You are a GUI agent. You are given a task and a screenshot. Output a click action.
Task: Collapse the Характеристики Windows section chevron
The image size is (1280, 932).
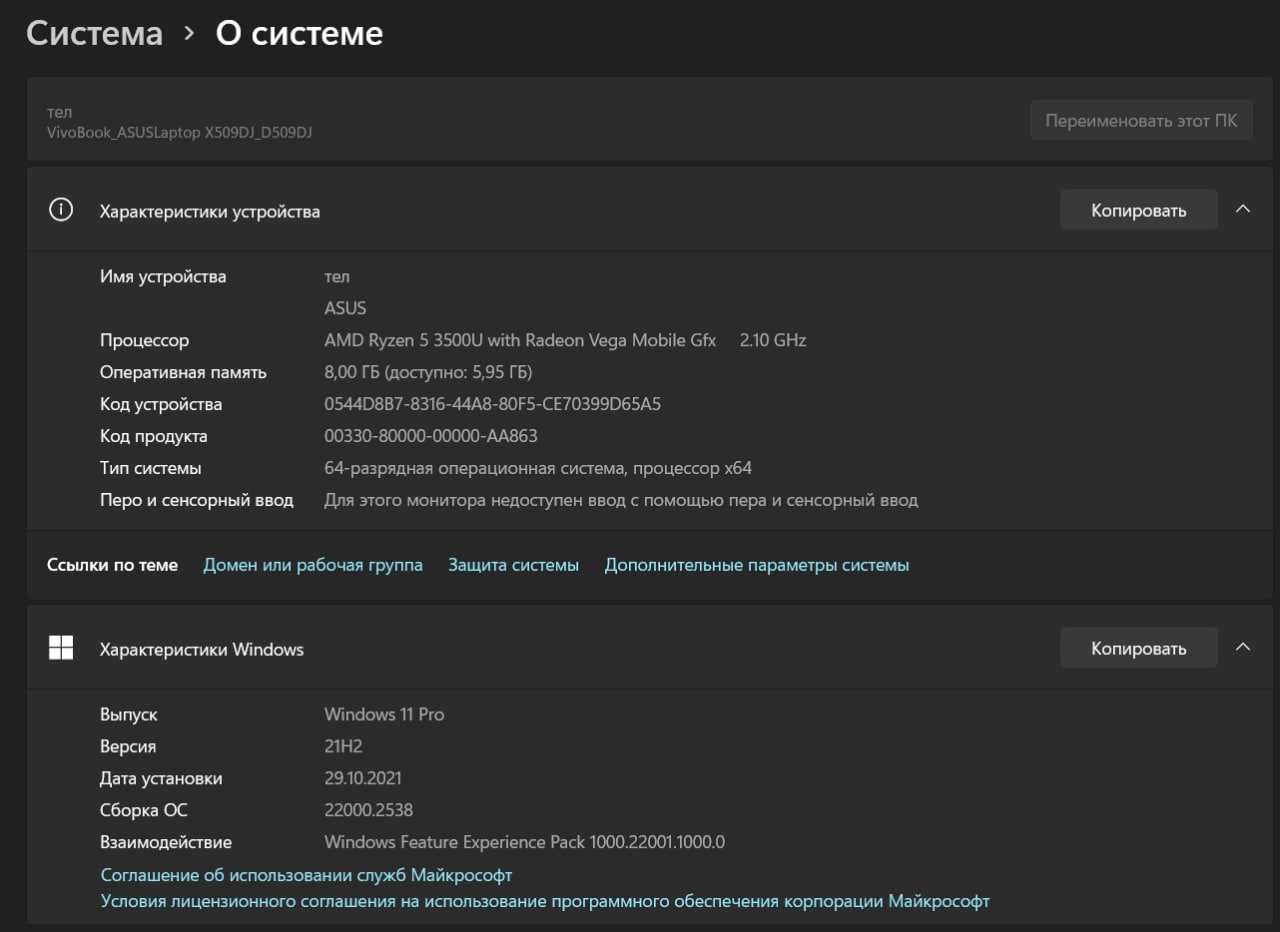1243,648
